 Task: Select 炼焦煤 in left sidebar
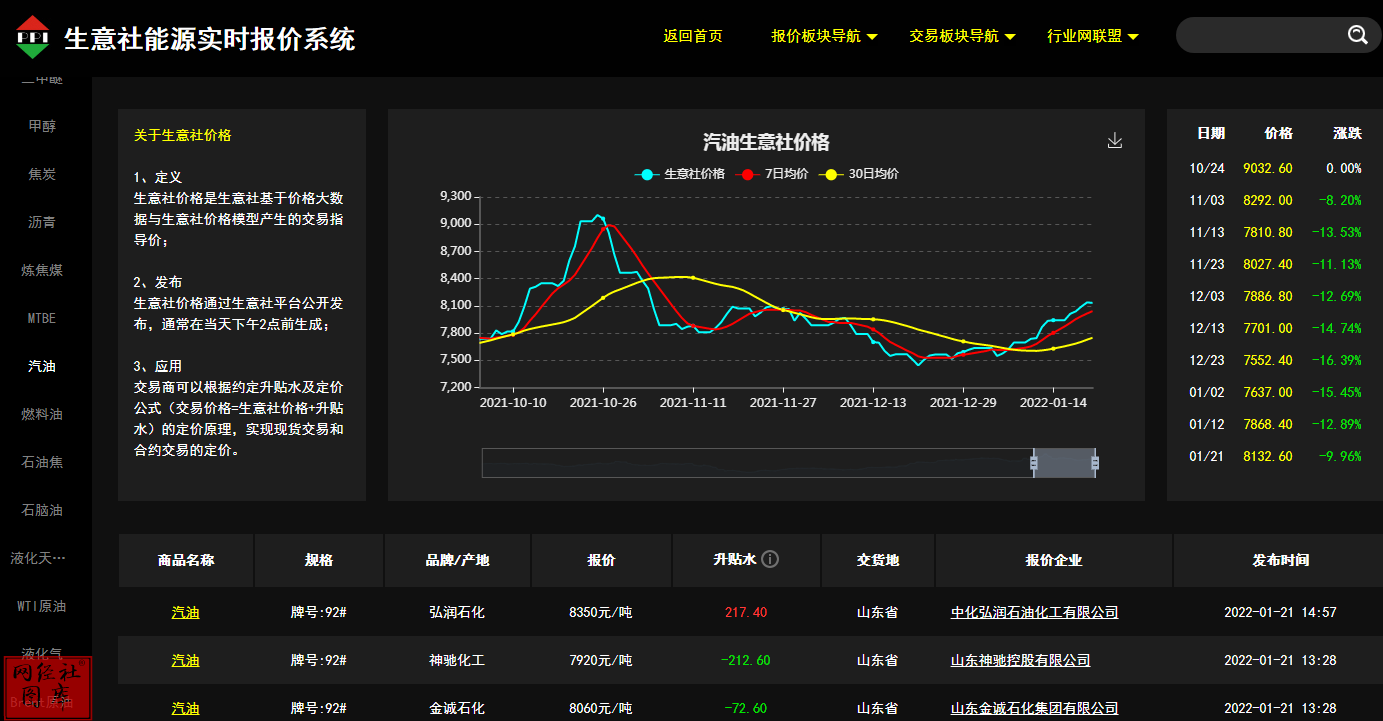tap(42, 270)
